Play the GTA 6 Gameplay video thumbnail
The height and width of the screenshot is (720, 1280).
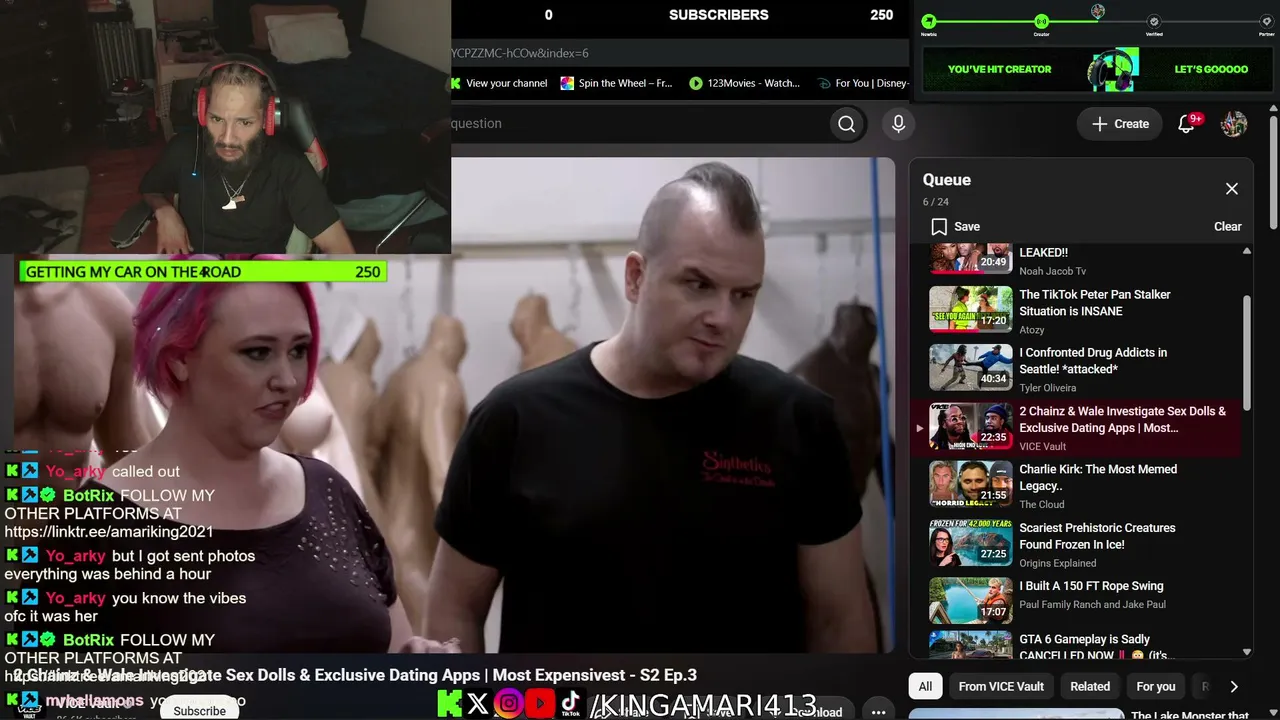[x=971, y=644]
